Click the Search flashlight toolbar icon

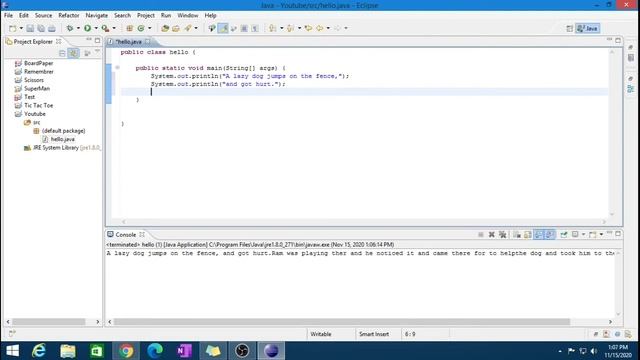coord(188,28)
